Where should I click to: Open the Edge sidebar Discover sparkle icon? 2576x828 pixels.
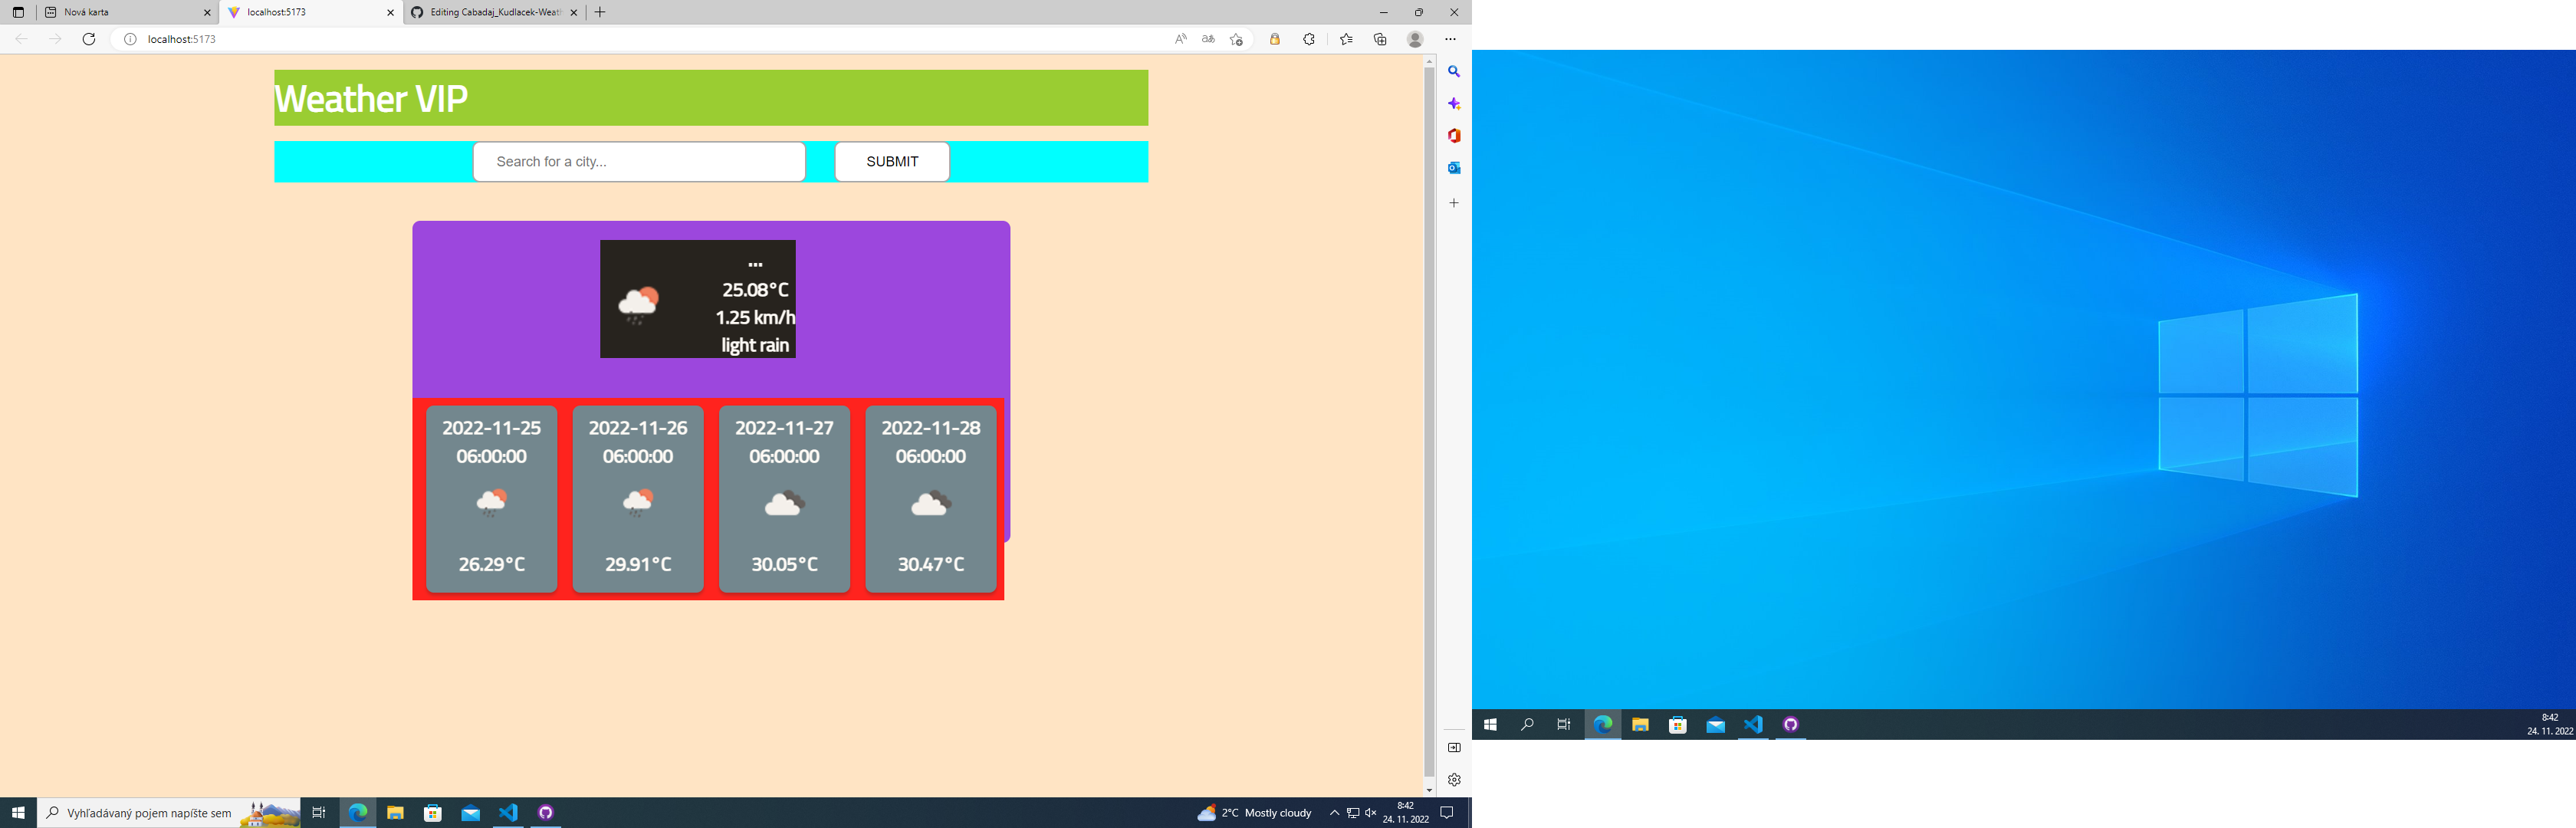coord(1454,104)
